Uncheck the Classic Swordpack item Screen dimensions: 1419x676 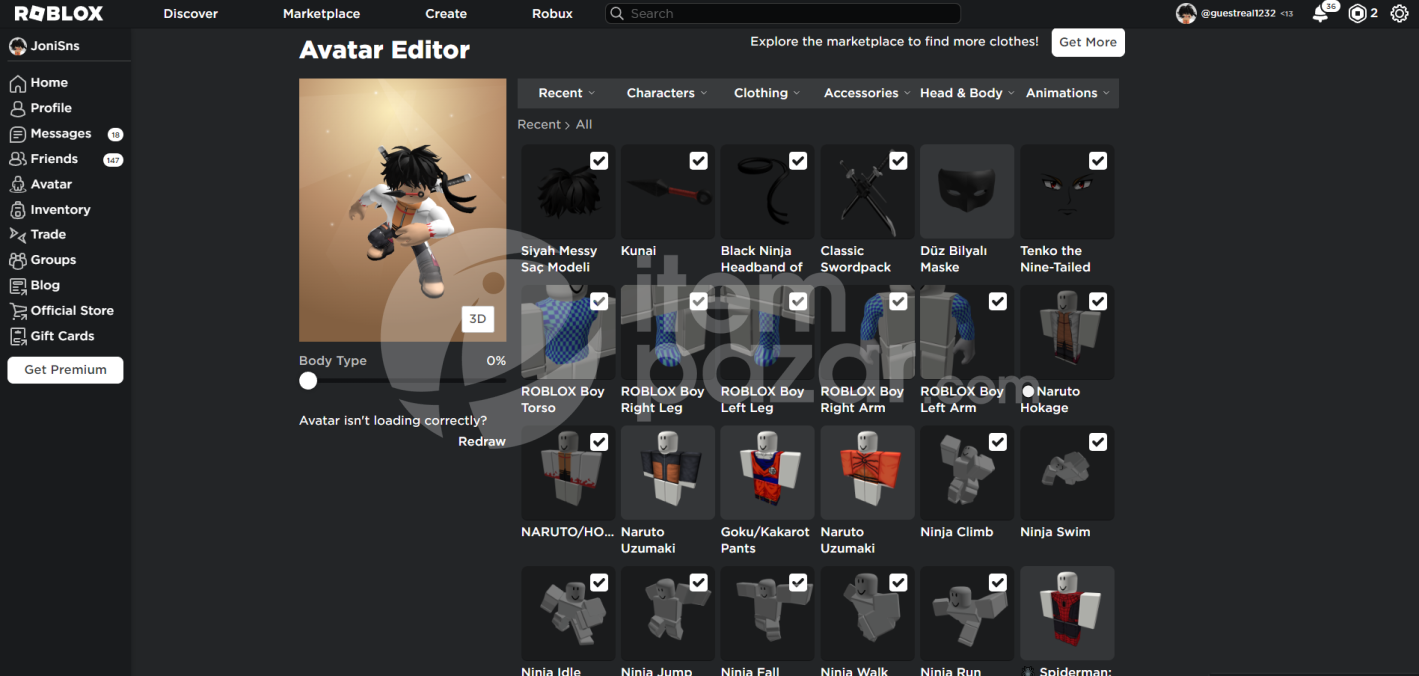(898, 161)
